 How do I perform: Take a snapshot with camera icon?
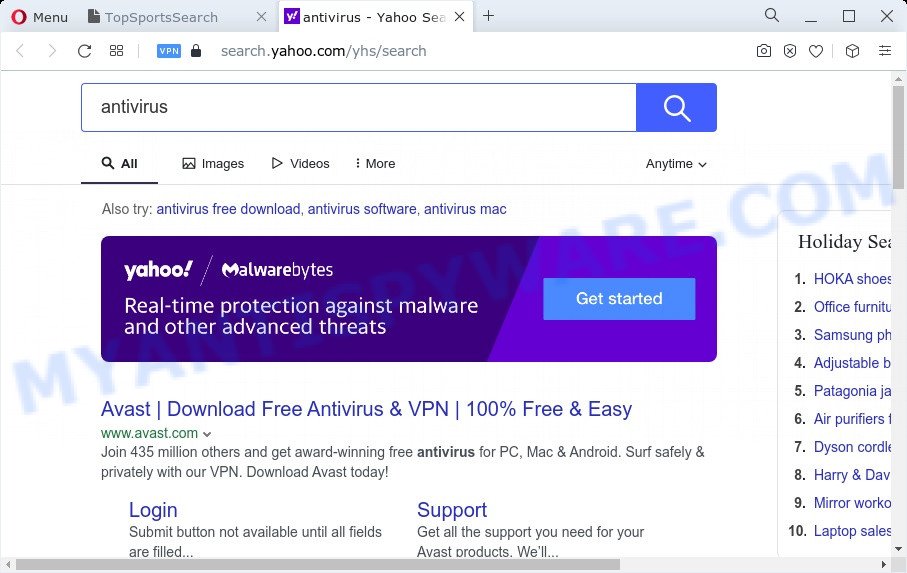pyautogui.click(x=764, y=51)
